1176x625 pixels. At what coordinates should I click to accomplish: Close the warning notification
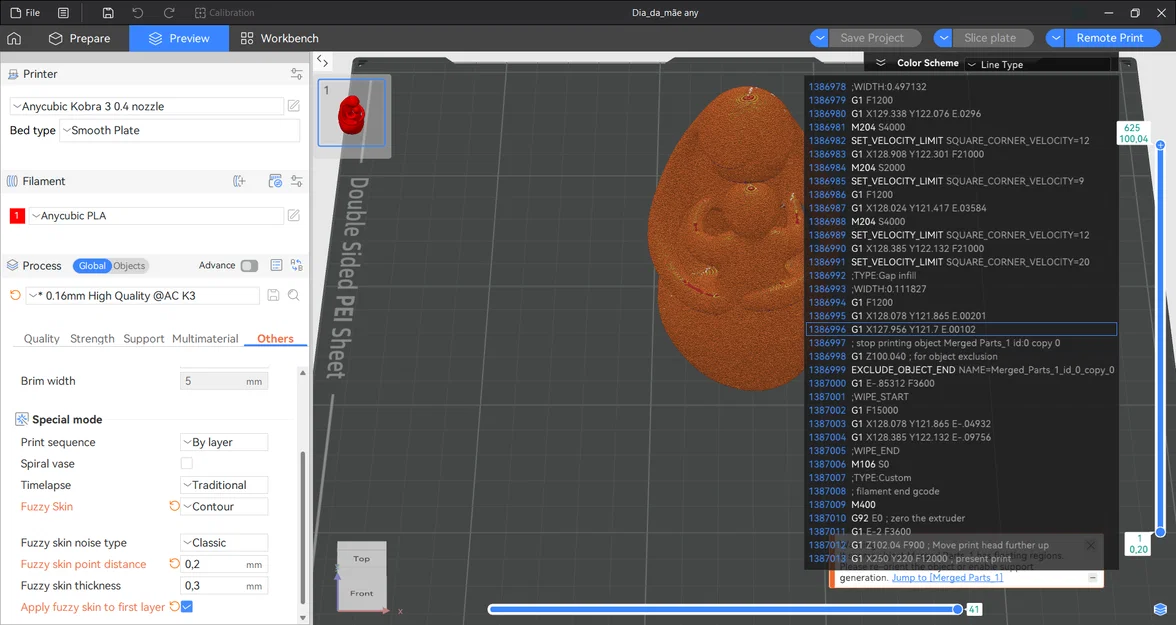(1090, 545)
